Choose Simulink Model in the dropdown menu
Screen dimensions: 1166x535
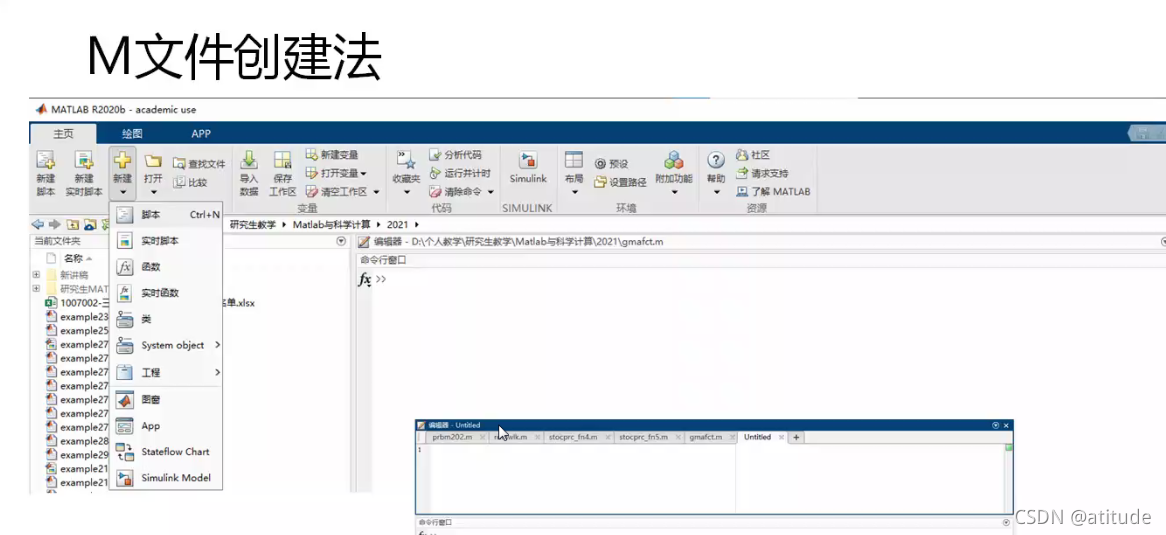point(176,478)
